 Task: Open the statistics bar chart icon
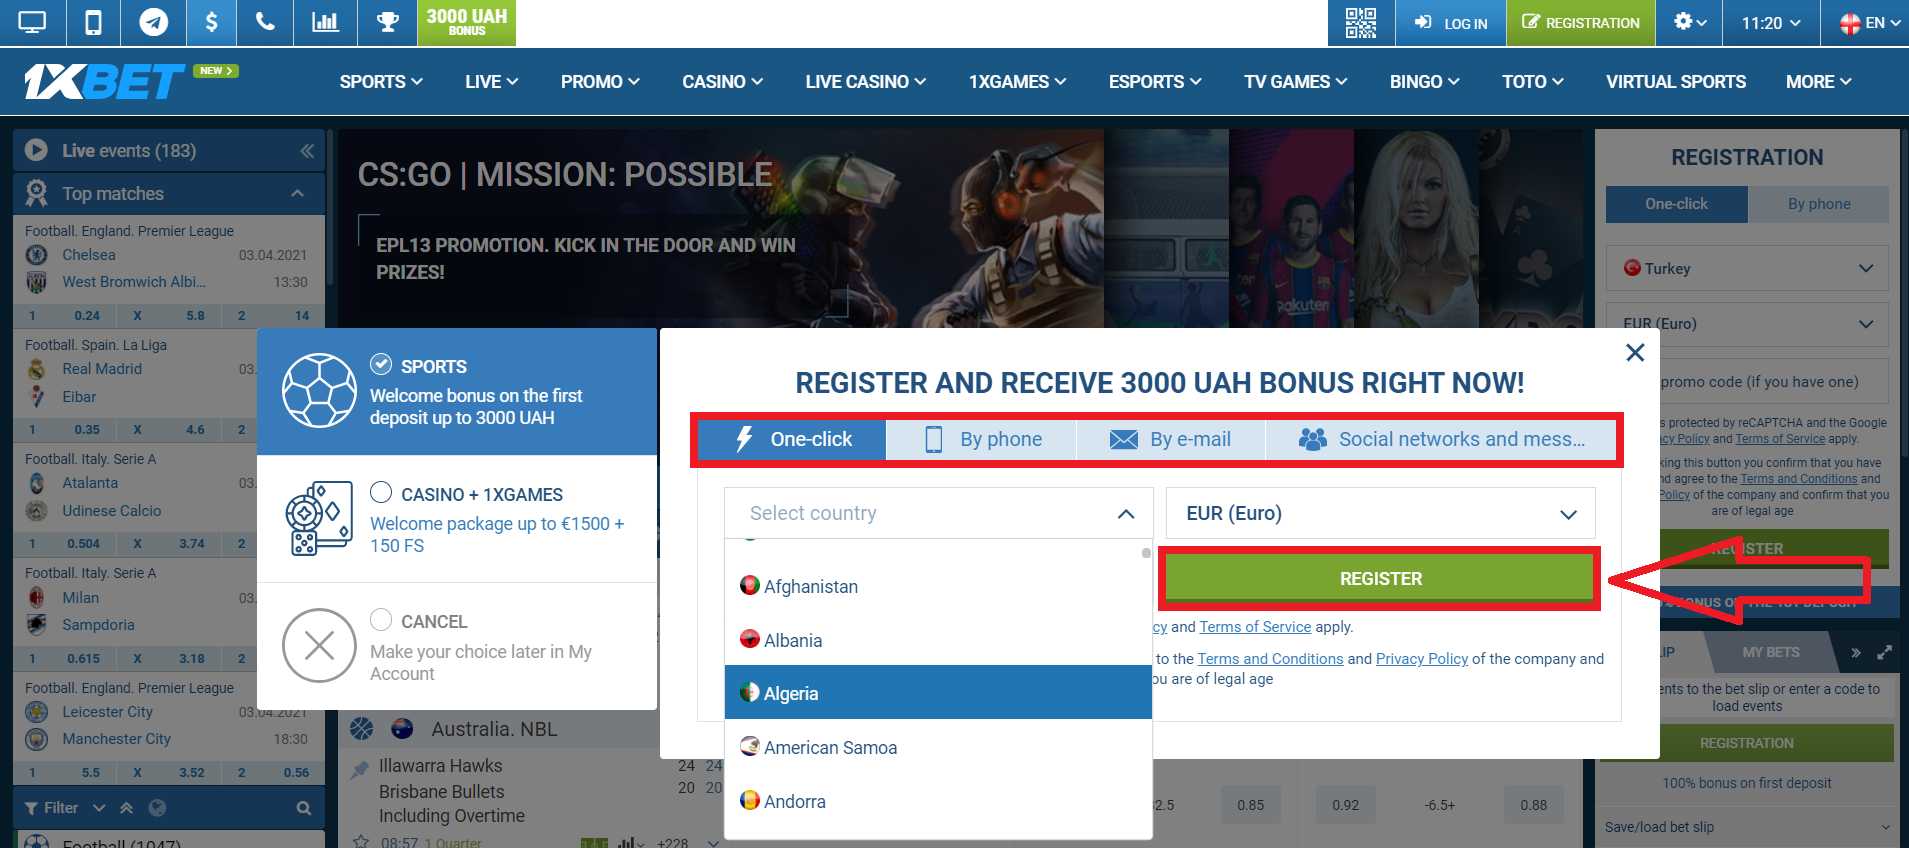coord(325,22)
